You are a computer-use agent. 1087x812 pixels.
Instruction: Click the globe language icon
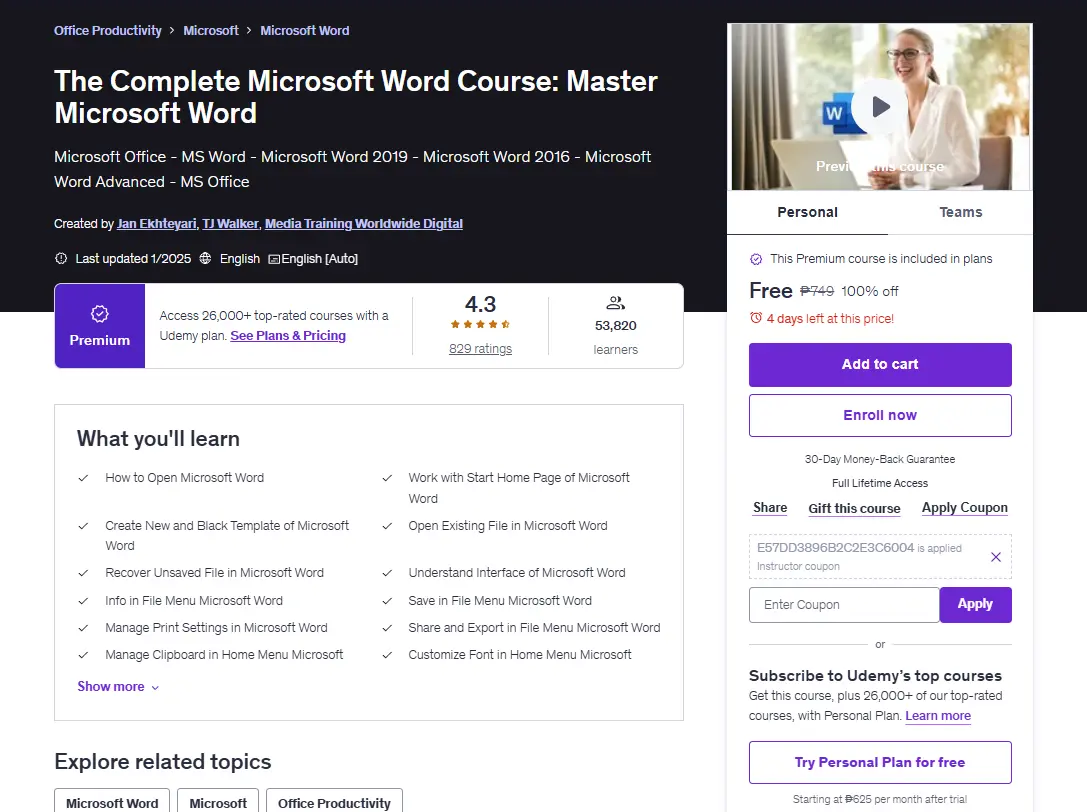(x=205, y=259)
